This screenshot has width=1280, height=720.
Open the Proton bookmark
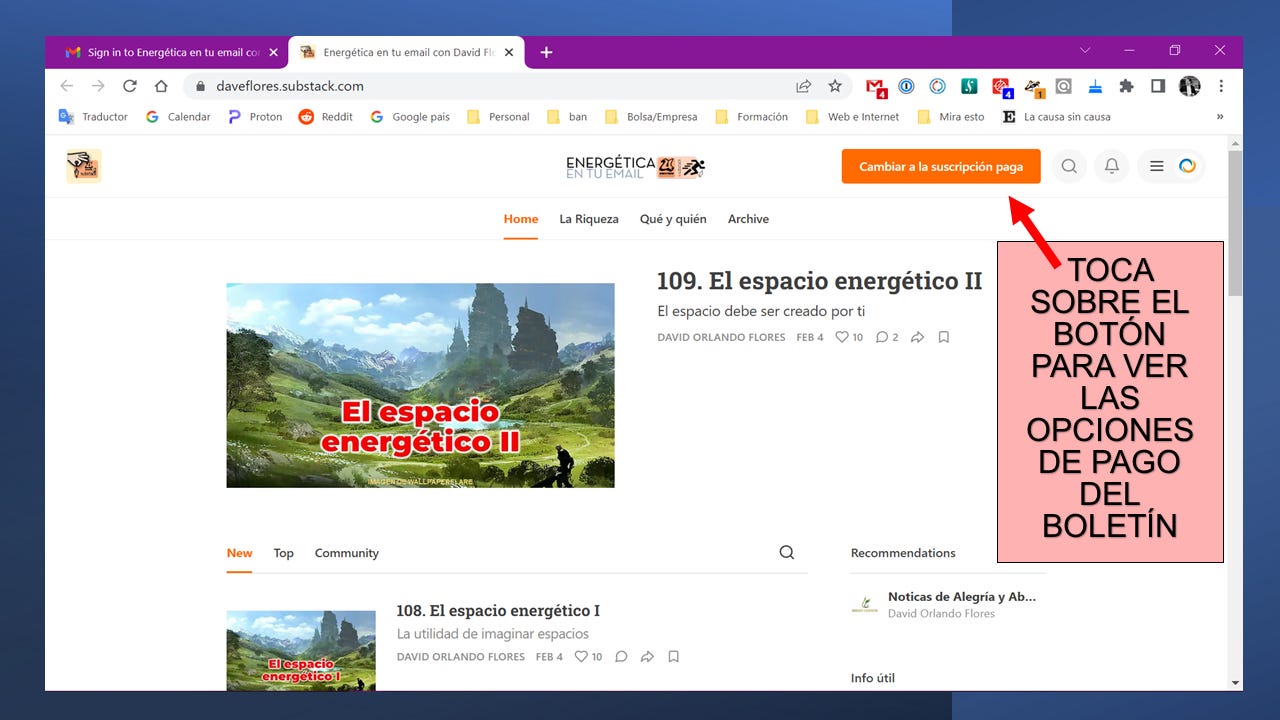(255, 117)
